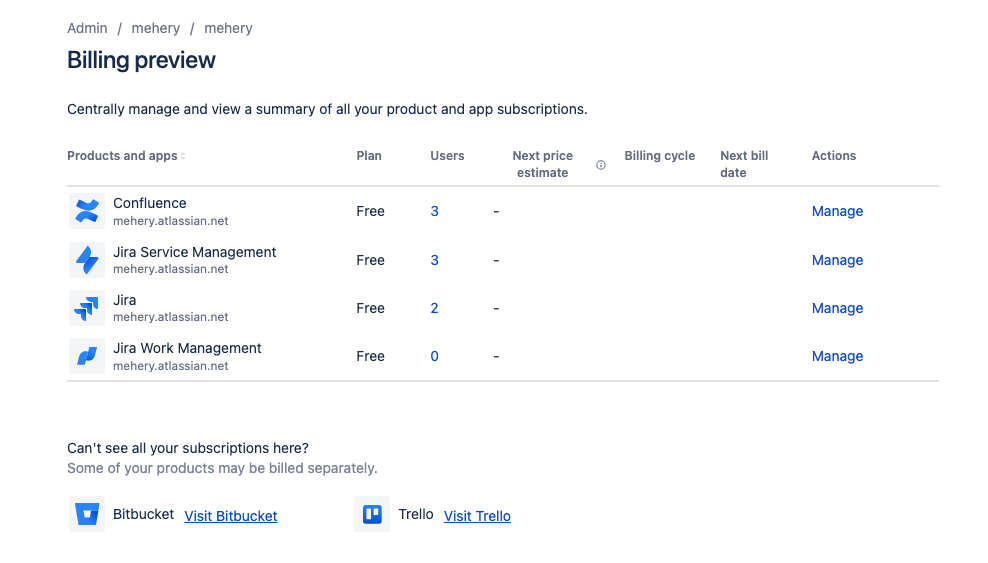Manage the Confluence subscription

point(837,211)
